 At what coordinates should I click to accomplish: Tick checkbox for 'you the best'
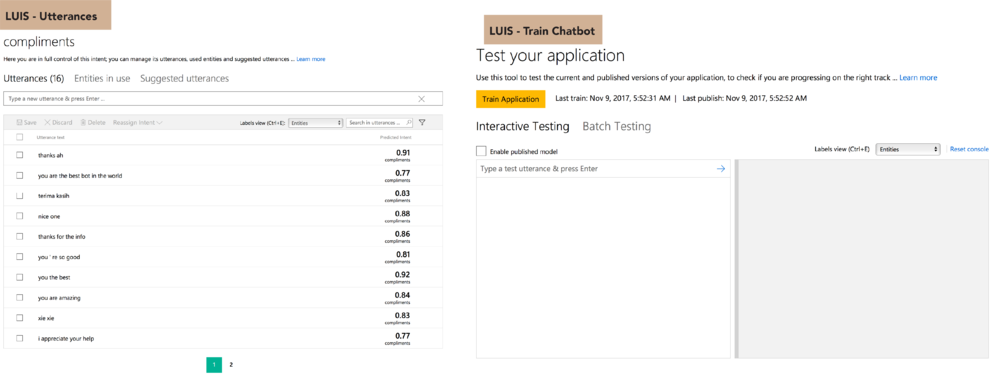[20, 277]
